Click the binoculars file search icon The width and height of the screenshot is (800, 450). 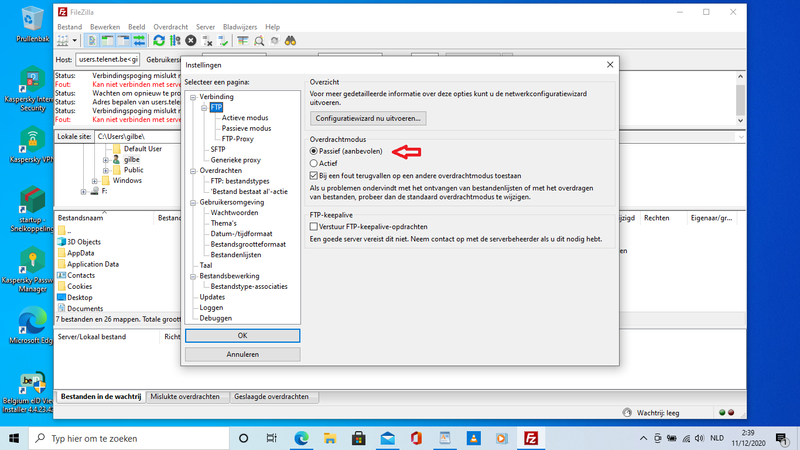291,41
